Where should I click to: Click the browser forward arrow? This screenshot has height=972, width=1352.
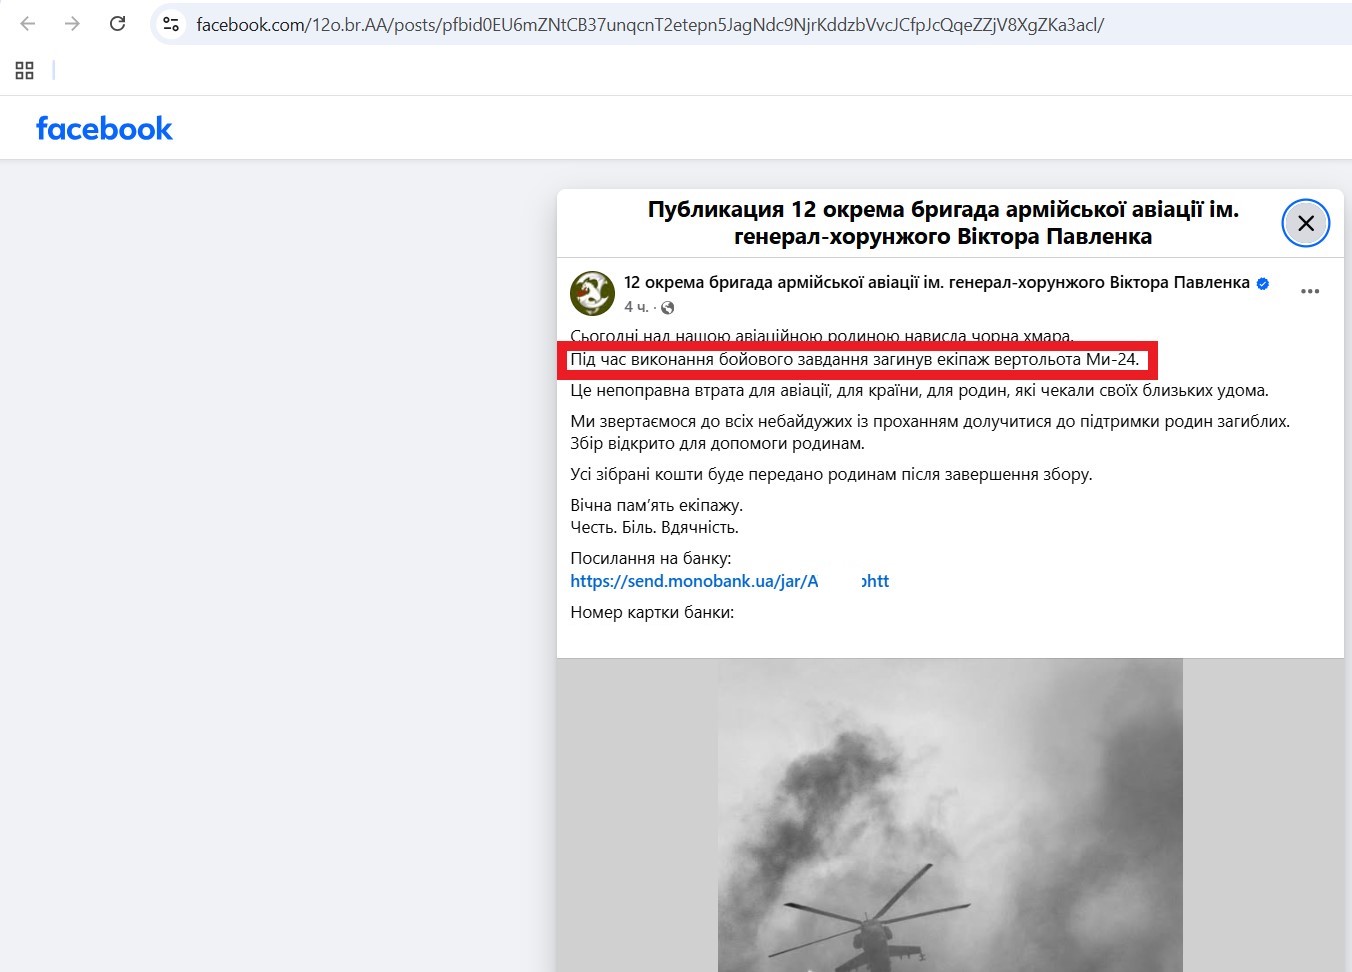[72, 24]
